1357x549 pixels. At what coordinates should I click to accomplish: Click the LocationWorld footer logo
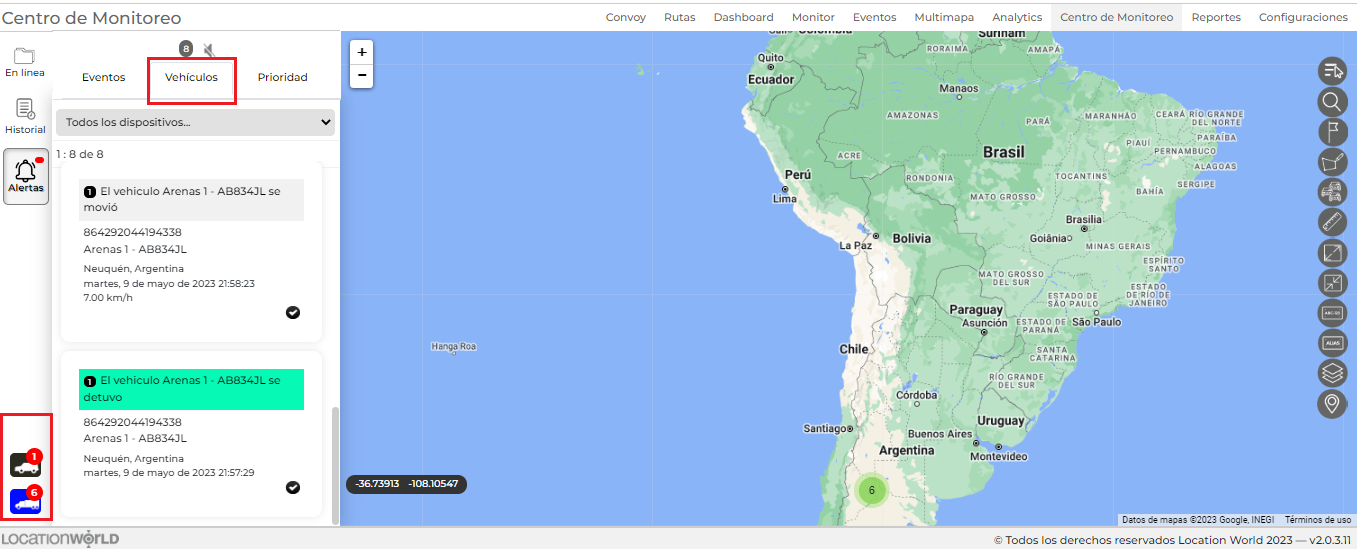[x=60, y=539]
